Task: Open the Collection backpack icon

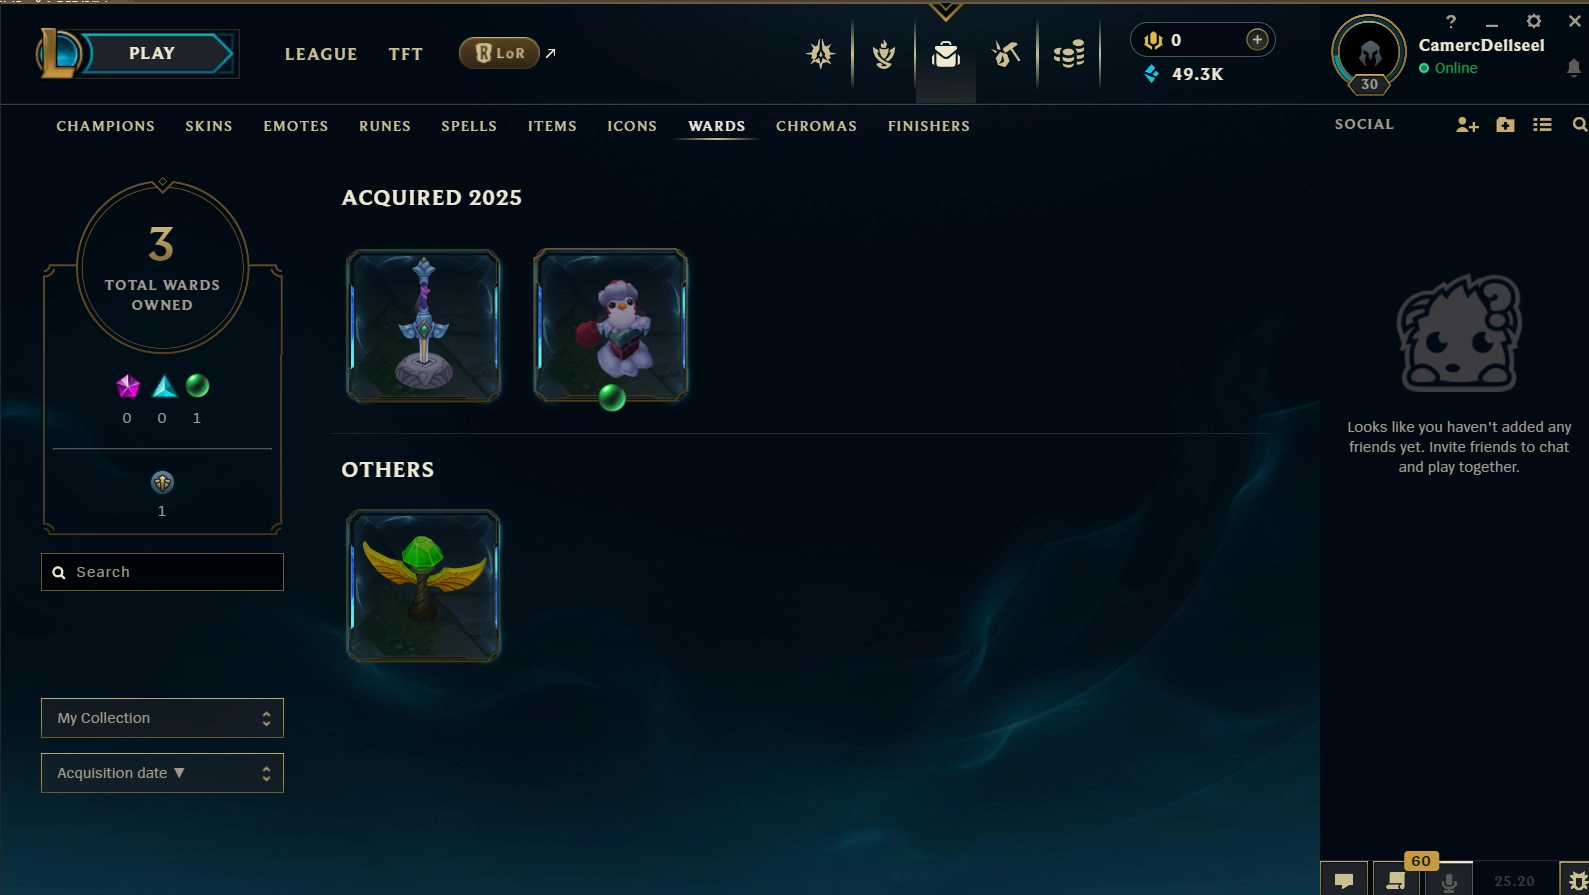Action: click(x=945, y=54)
